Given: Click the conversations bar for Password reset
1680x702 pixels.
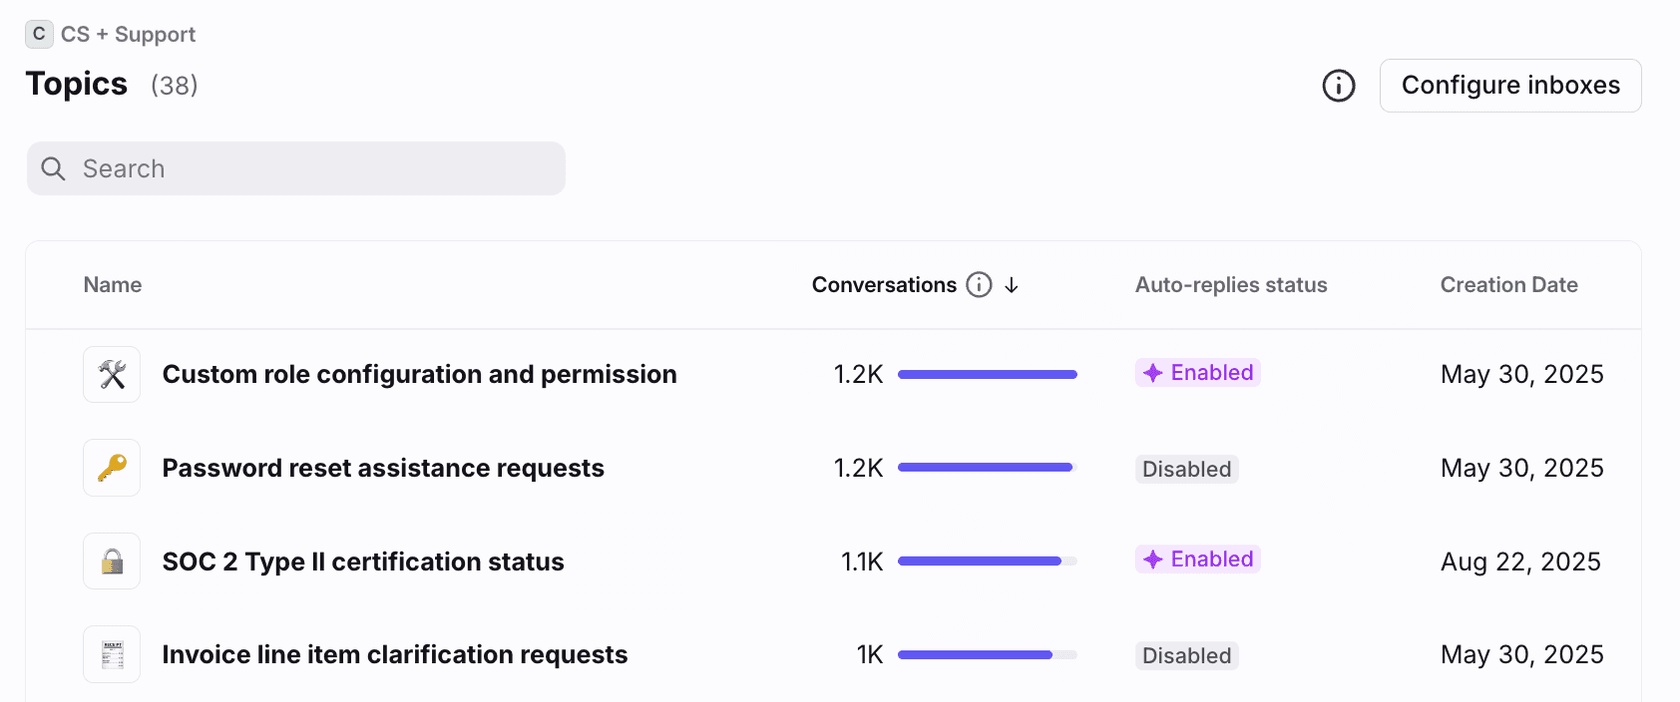Looking at the screenshot, I should pos(987,467).
